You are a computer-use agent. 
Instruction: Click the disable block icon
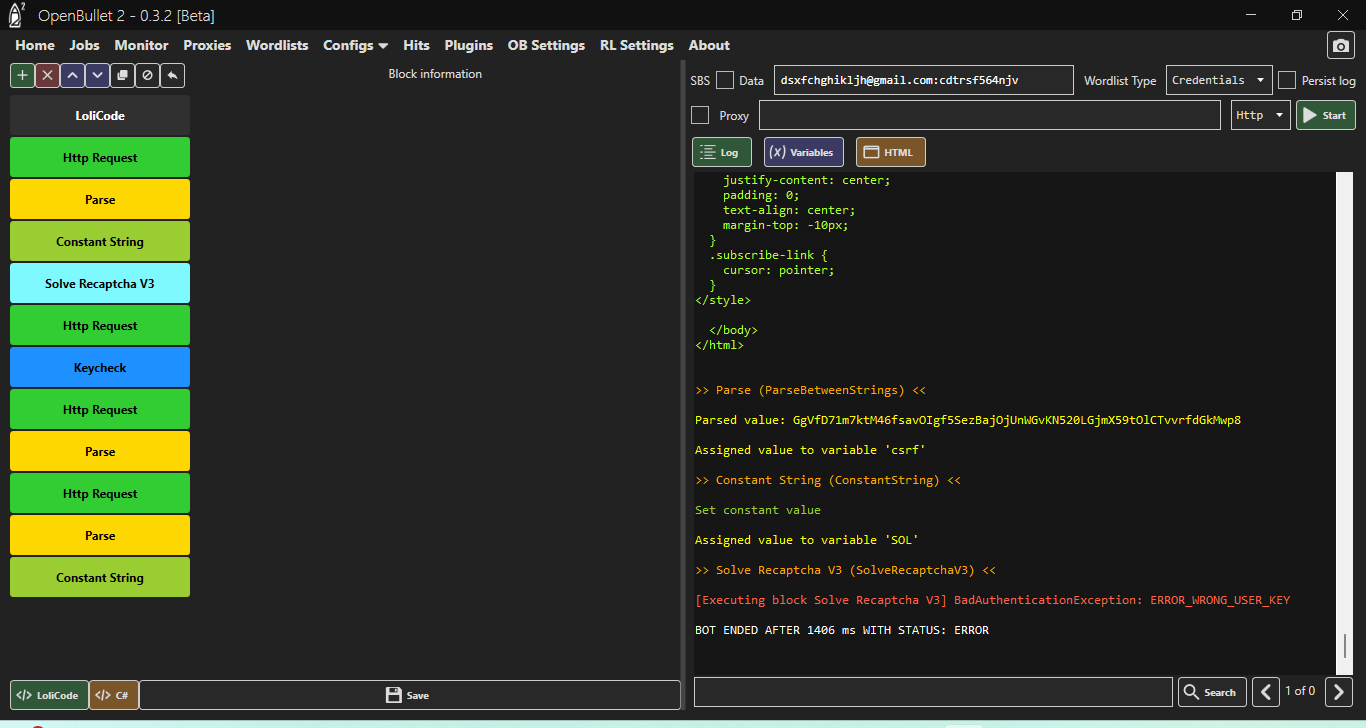147,75
